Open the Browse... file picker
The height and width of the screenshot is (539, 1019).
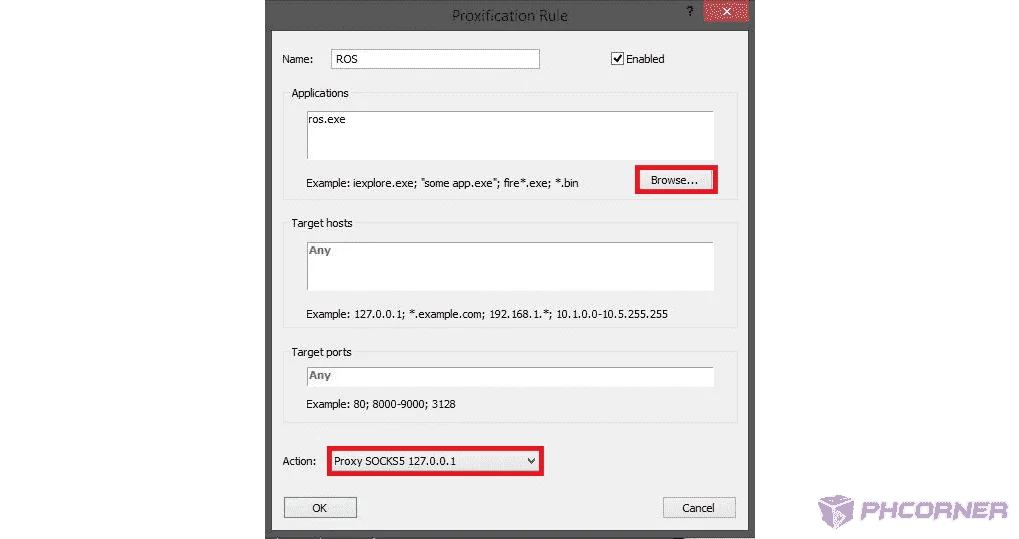coord(675,180)
